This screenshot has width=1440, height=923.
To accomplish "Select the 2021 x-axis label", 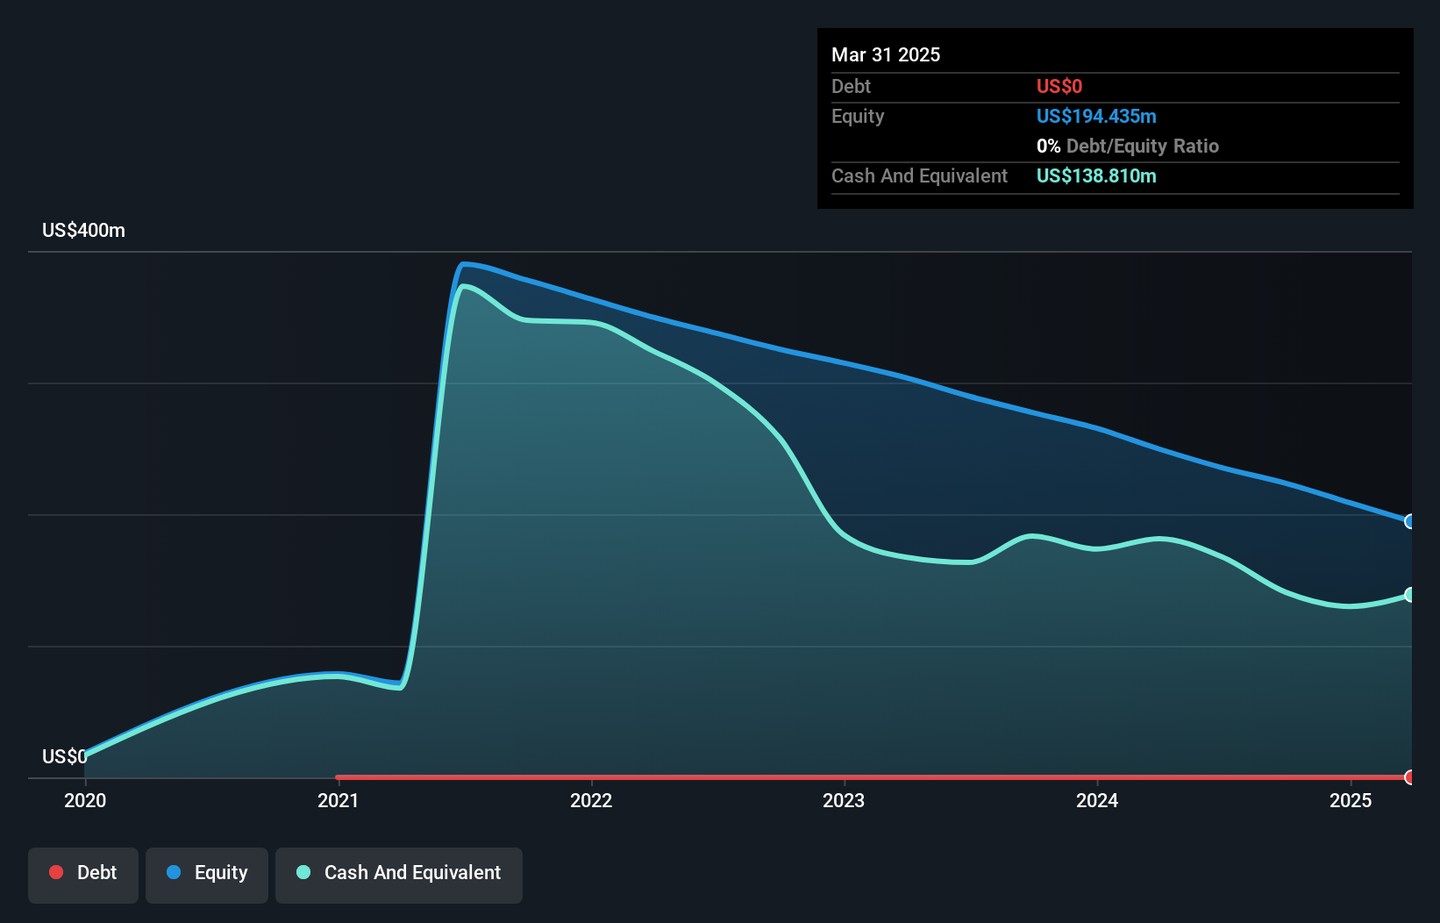I will coord(338,800).
